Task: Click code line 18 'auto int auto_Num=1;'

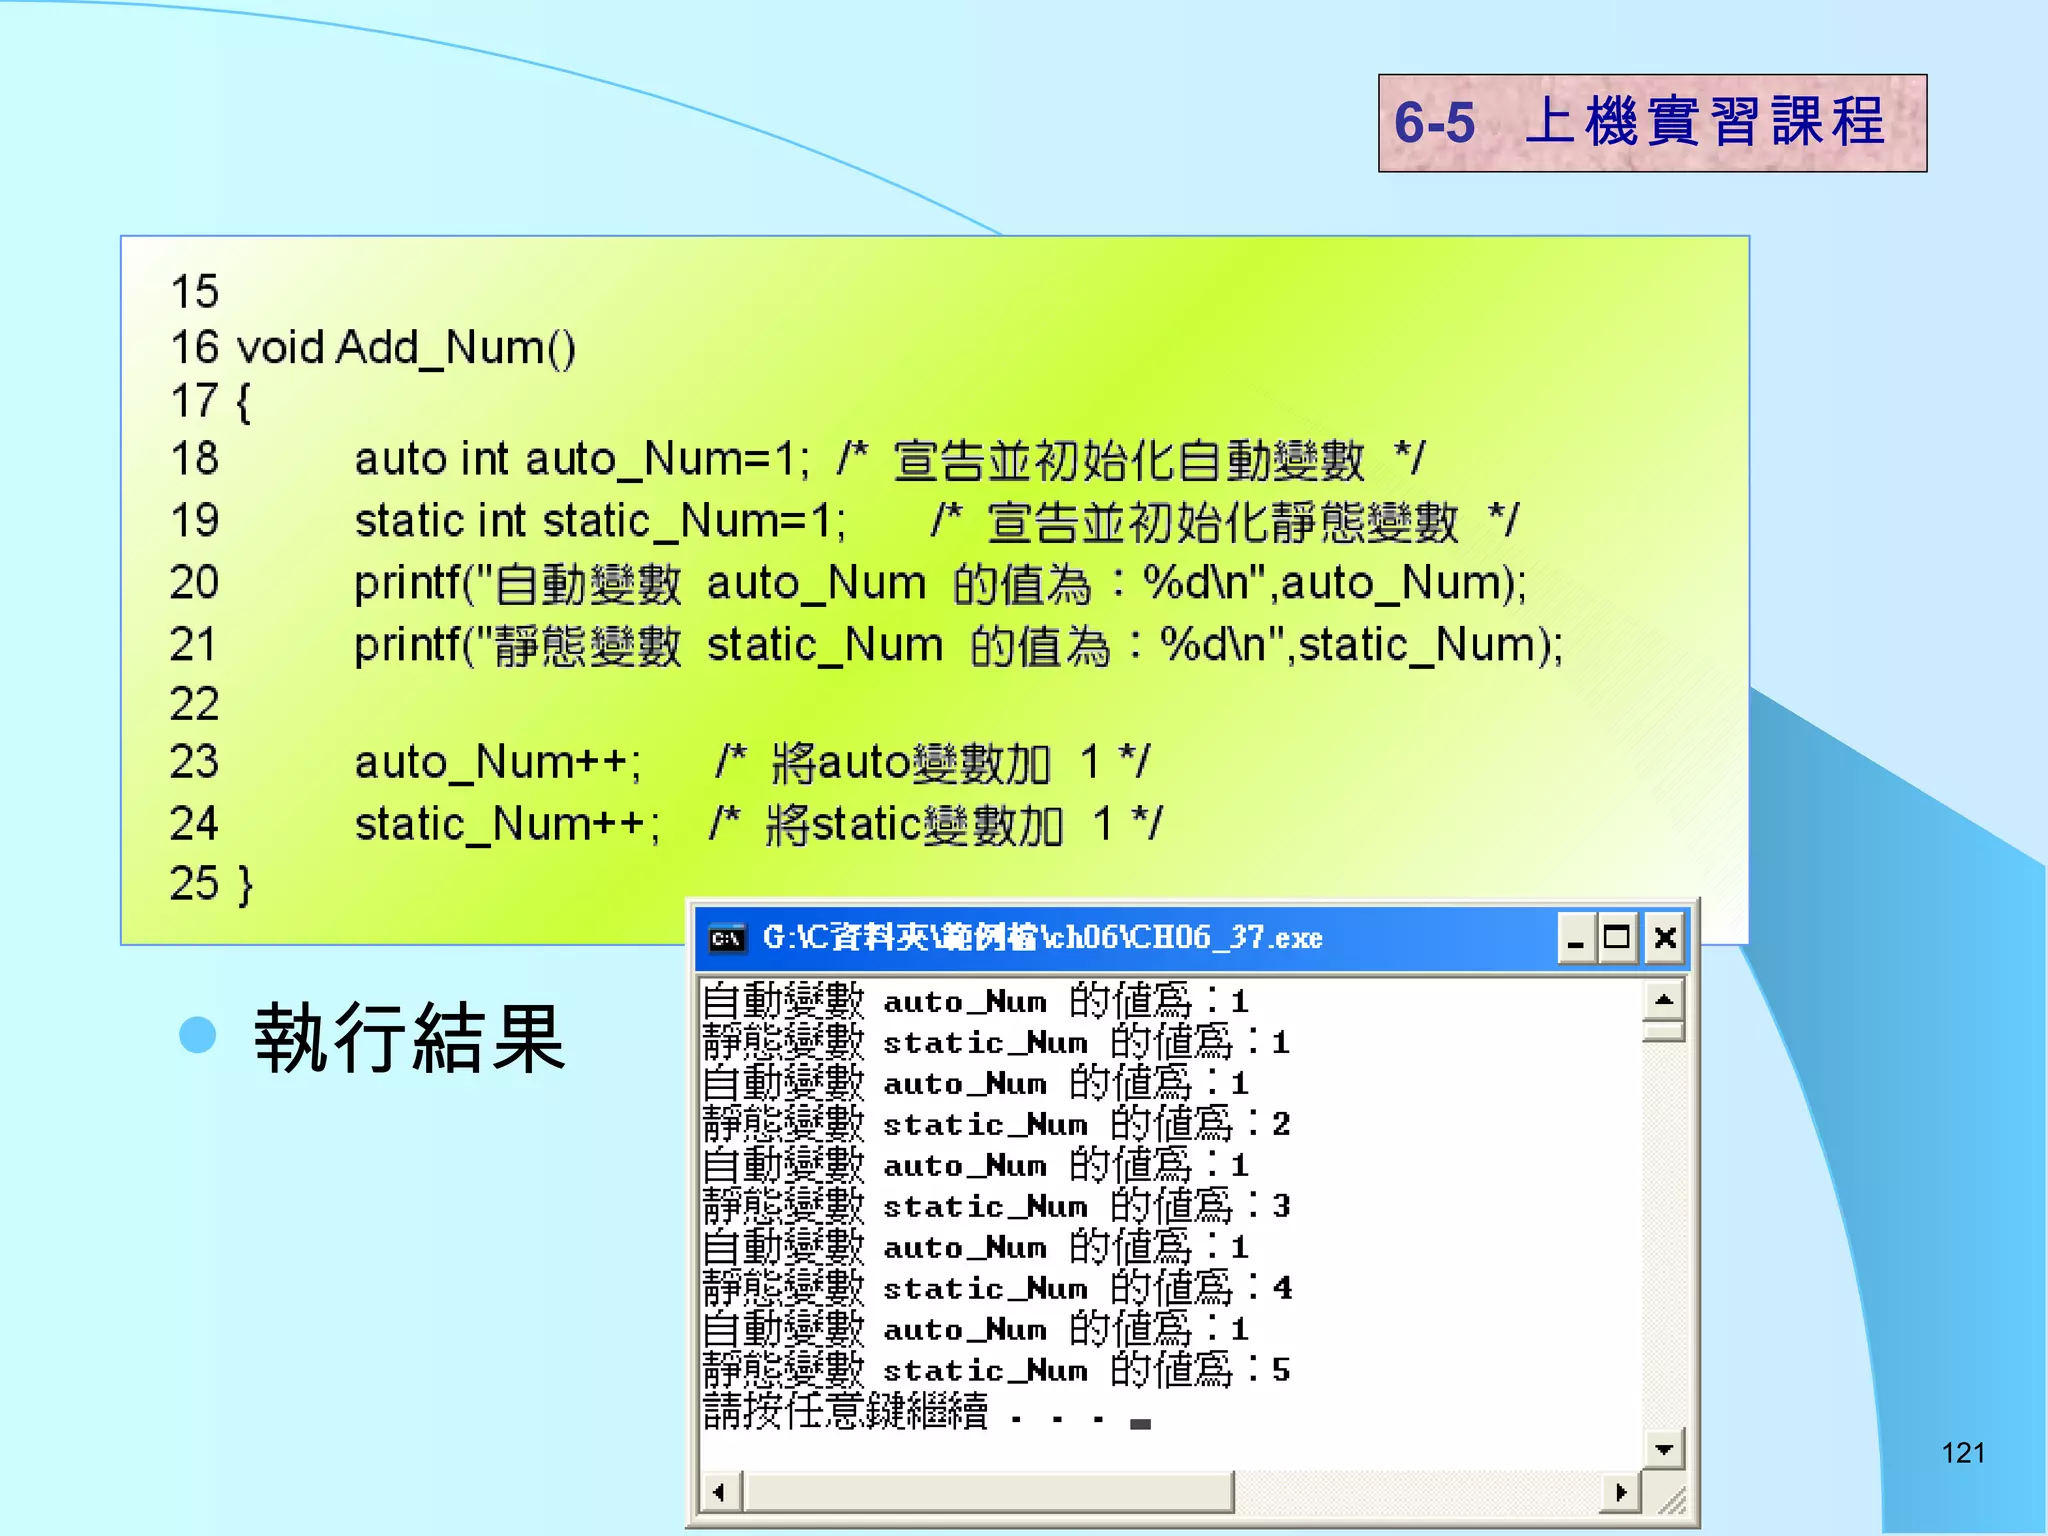Action: (582, 459)
